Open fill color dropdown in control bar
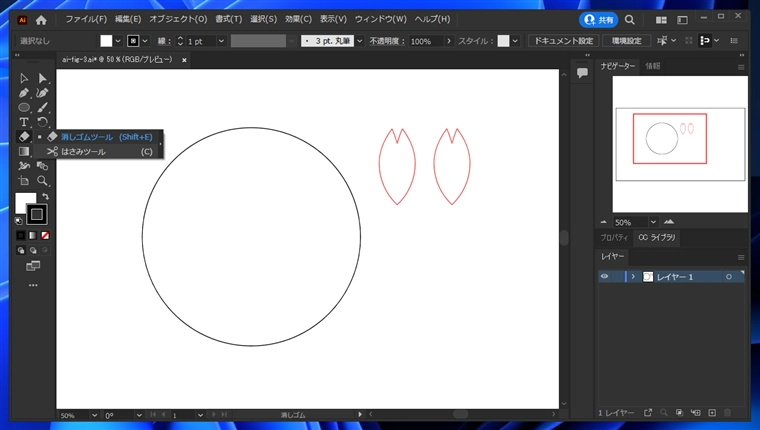Image resolution: width=760 pixels, height=430 pixels. (118, 41)
